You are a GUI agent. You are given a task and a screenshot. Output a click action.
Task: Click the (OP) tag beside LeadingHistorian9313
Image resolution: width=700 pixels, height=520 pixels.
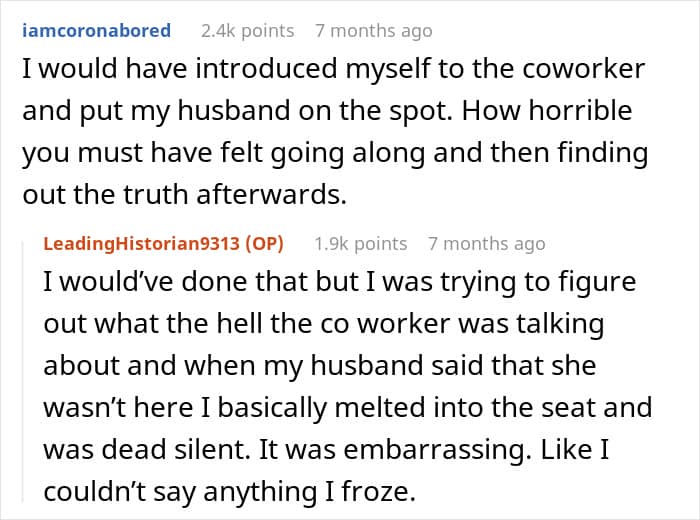click(266, 244)
